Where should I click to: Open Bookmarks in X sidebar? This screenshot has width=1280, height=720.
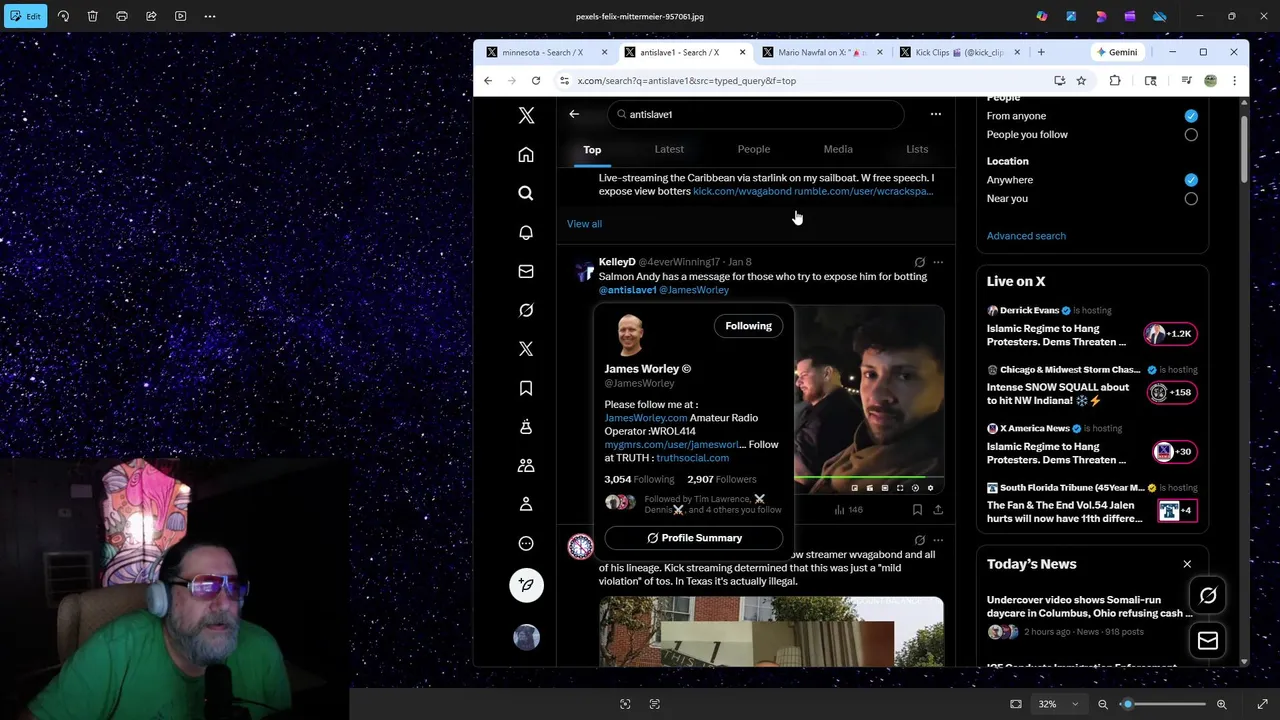[526, 388]
